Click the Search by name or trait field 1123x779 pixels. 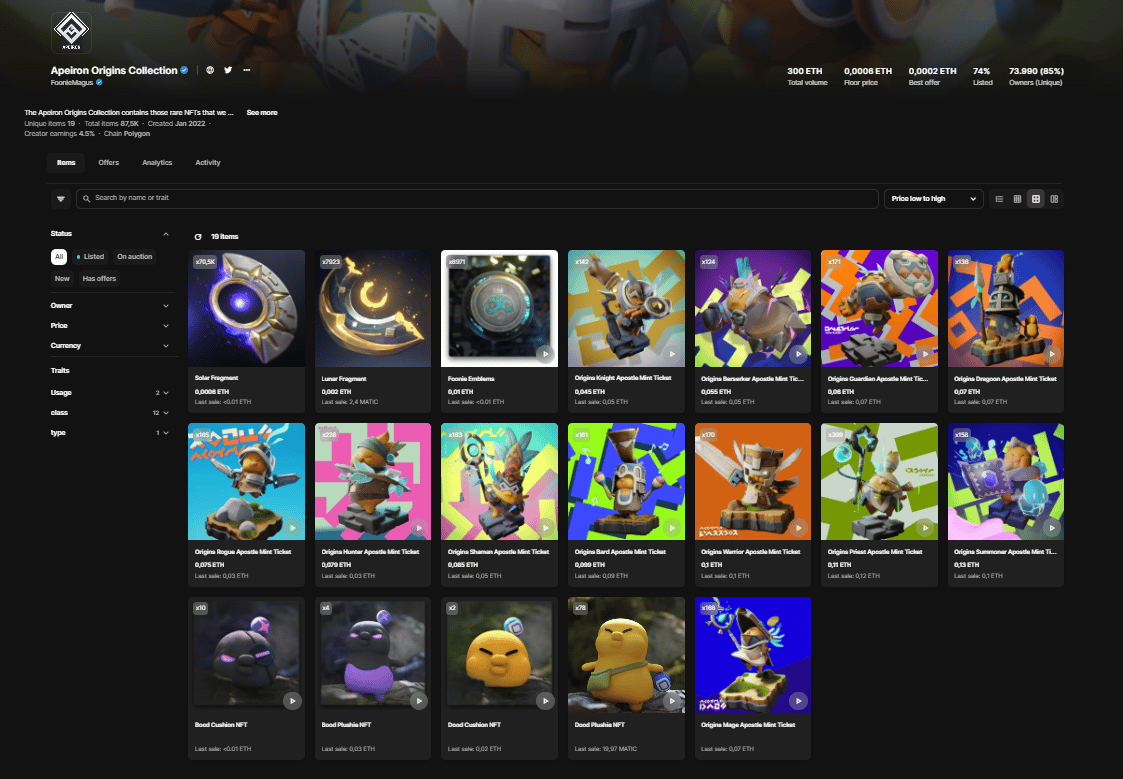coord(477,198)
